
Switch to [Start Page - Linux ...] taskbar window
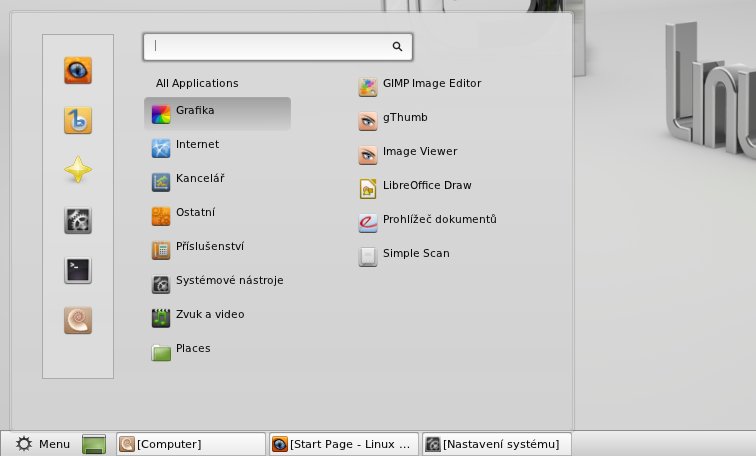point(344,444)
